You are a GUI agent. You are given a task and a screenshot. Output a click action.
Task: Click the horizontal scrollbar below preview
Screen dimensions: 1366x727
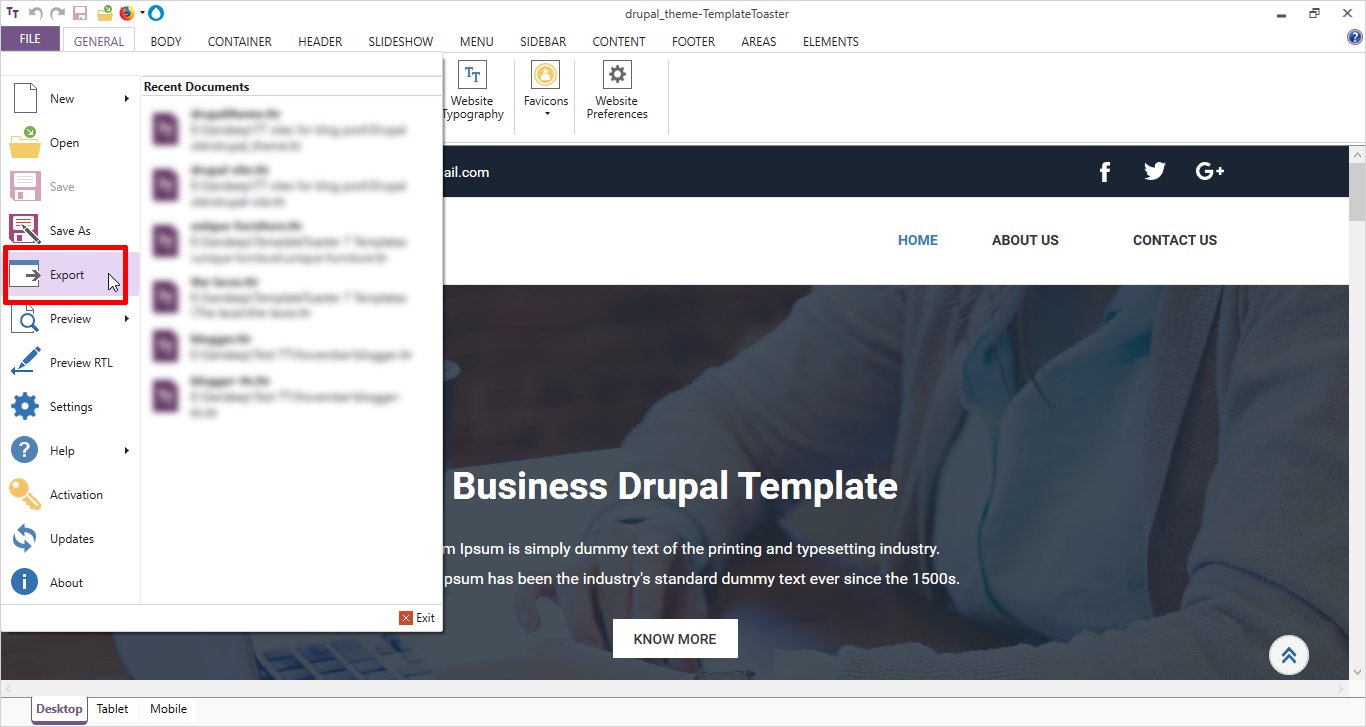coord(674,689)
